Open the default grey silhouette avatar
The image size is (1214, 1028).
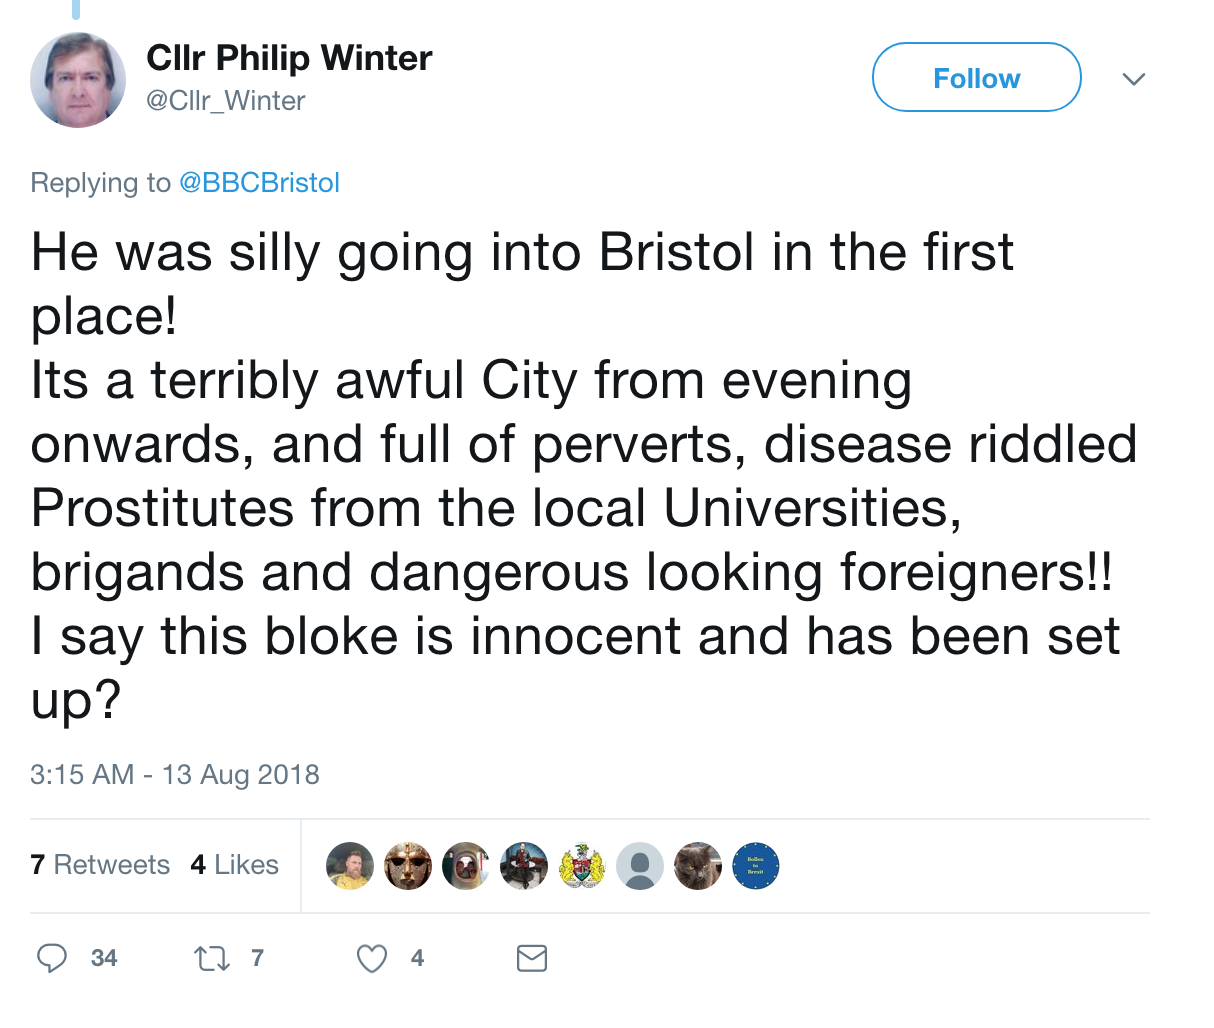click(640, 865)
